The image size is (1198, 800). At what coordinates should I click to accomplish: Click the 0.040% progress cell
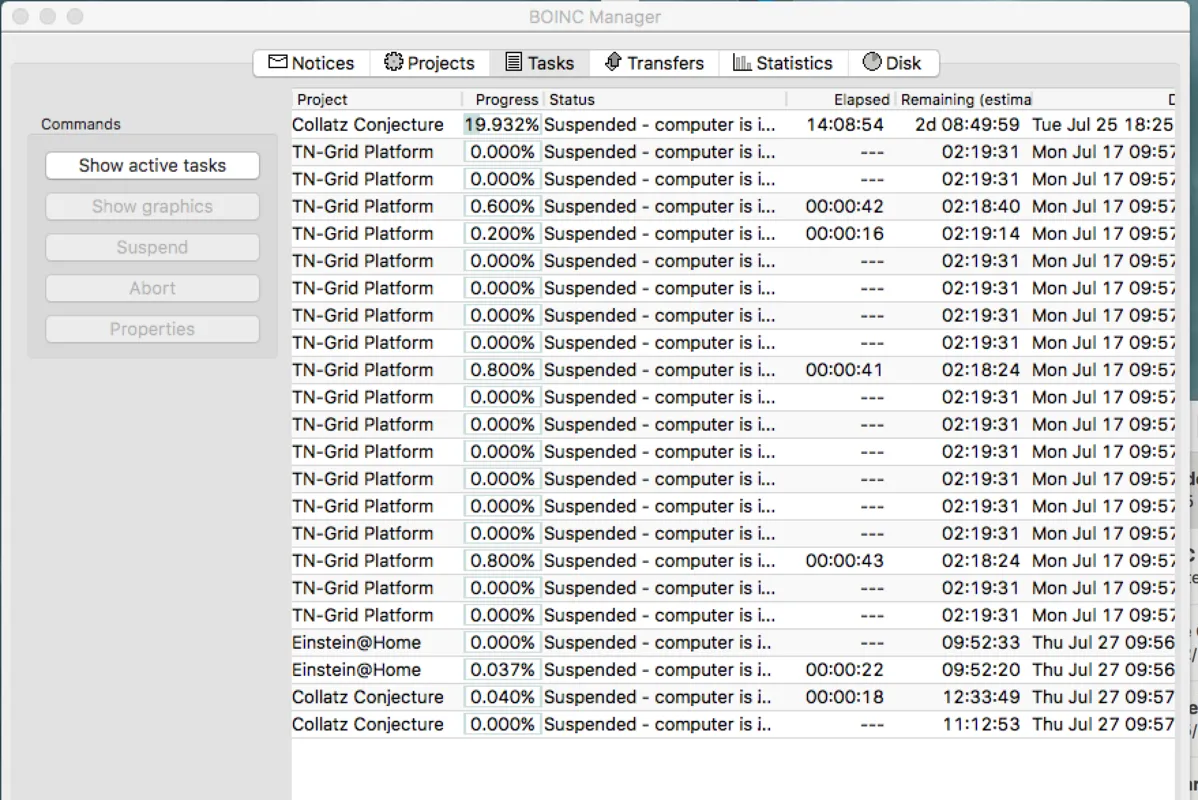pyautogui.click(x=502, y=698)
